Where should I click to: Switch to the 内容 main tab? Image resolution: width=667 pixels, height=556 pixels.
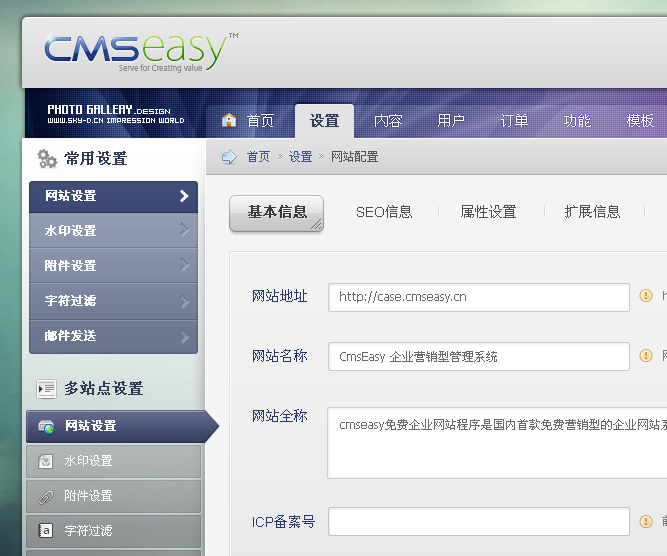(388, 121)
